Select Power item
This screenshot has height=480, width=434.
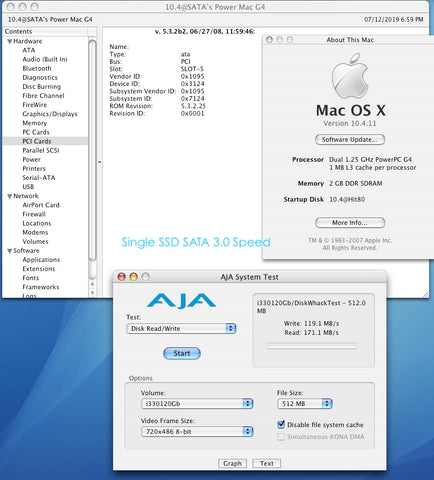[x=32, y=160]
